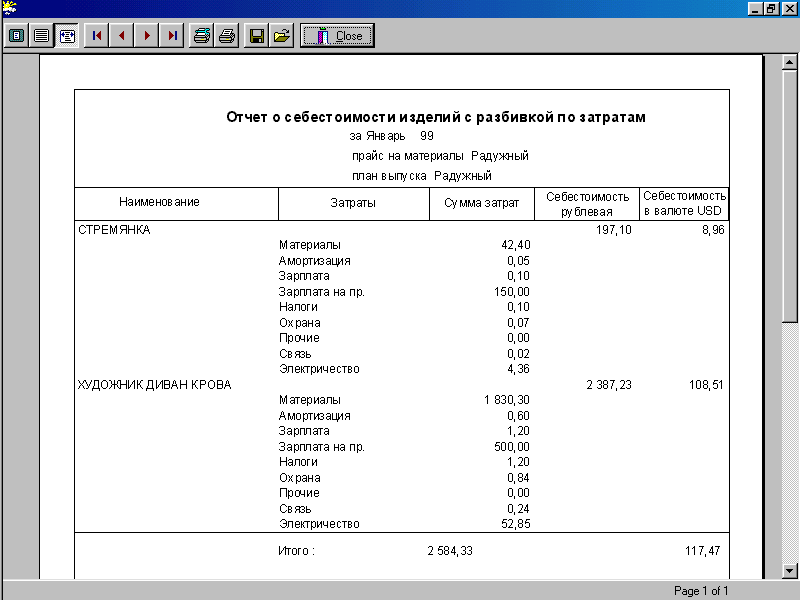Advance to the next page

coord(148,36)
